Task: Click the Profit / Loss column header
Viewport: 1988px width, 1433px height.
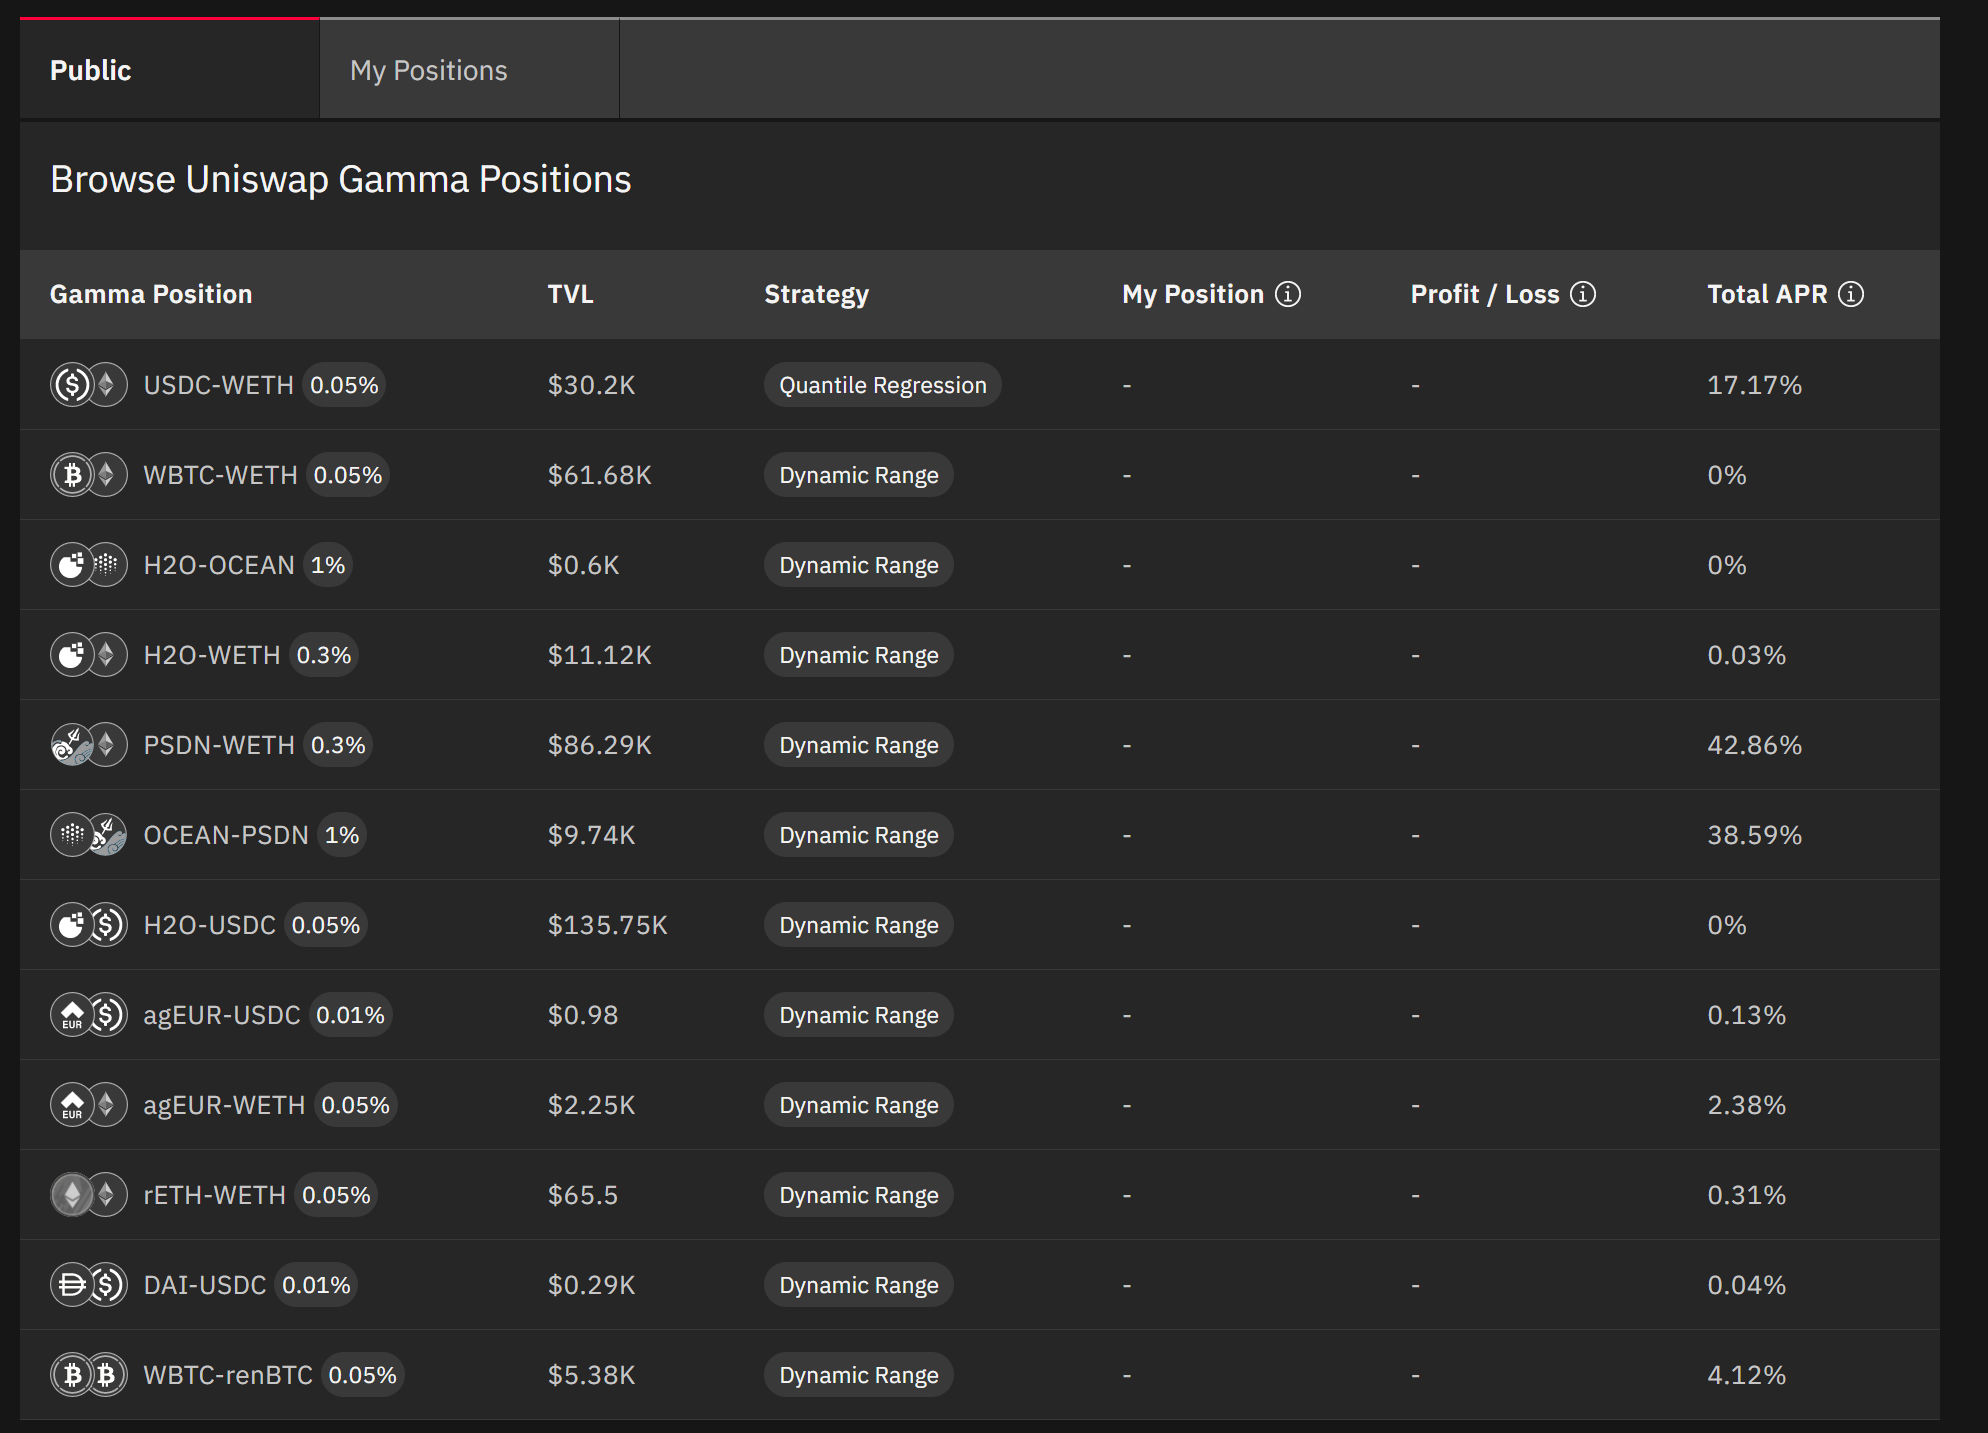Action: [1485, 294]
